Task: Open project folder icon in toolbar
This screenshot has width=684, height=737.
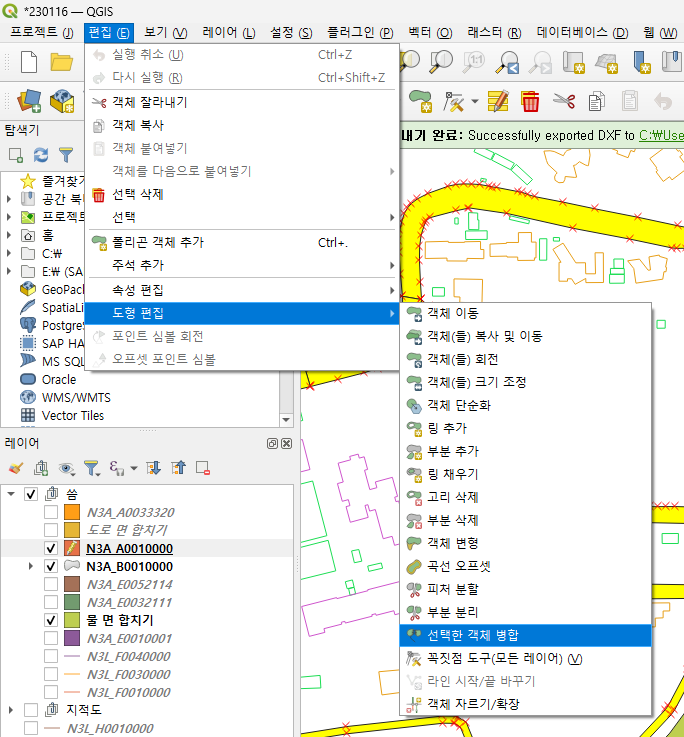Action: pos(61,62)
